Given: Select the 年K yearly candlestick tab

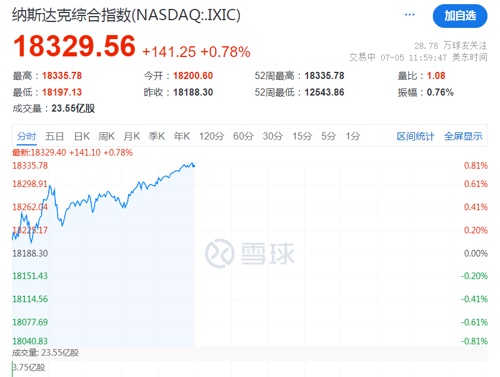Looking at the screenshot, I should 182,136.
